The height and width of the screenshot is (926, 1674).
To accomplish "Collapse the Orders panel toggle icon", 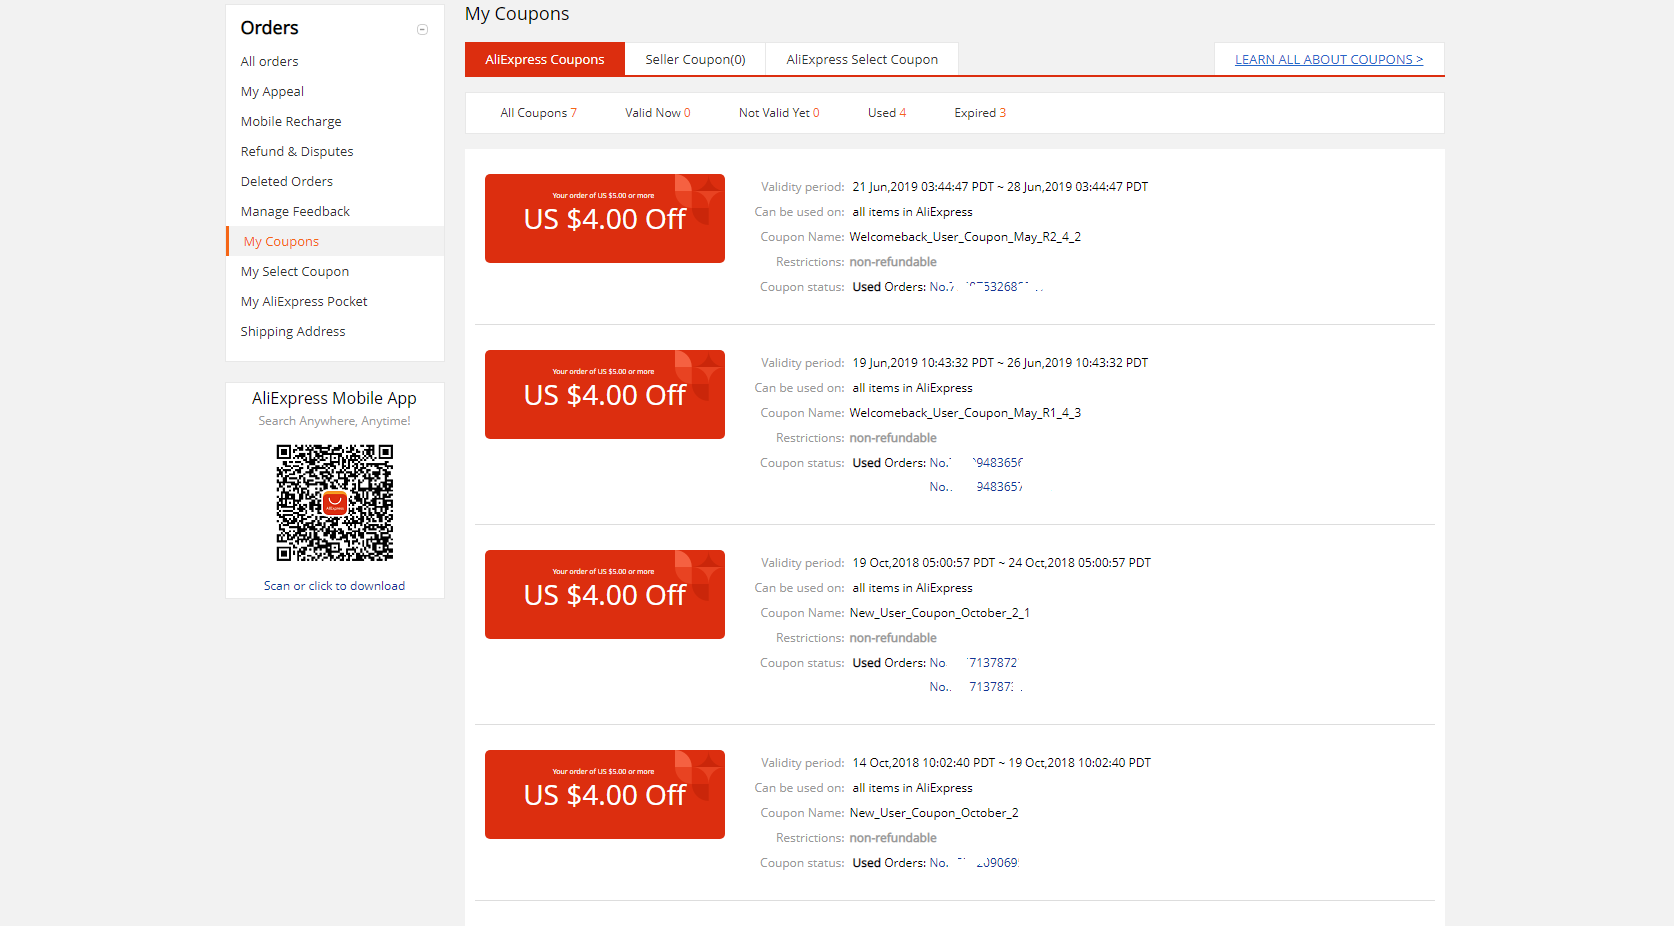I will click(422, 29).
